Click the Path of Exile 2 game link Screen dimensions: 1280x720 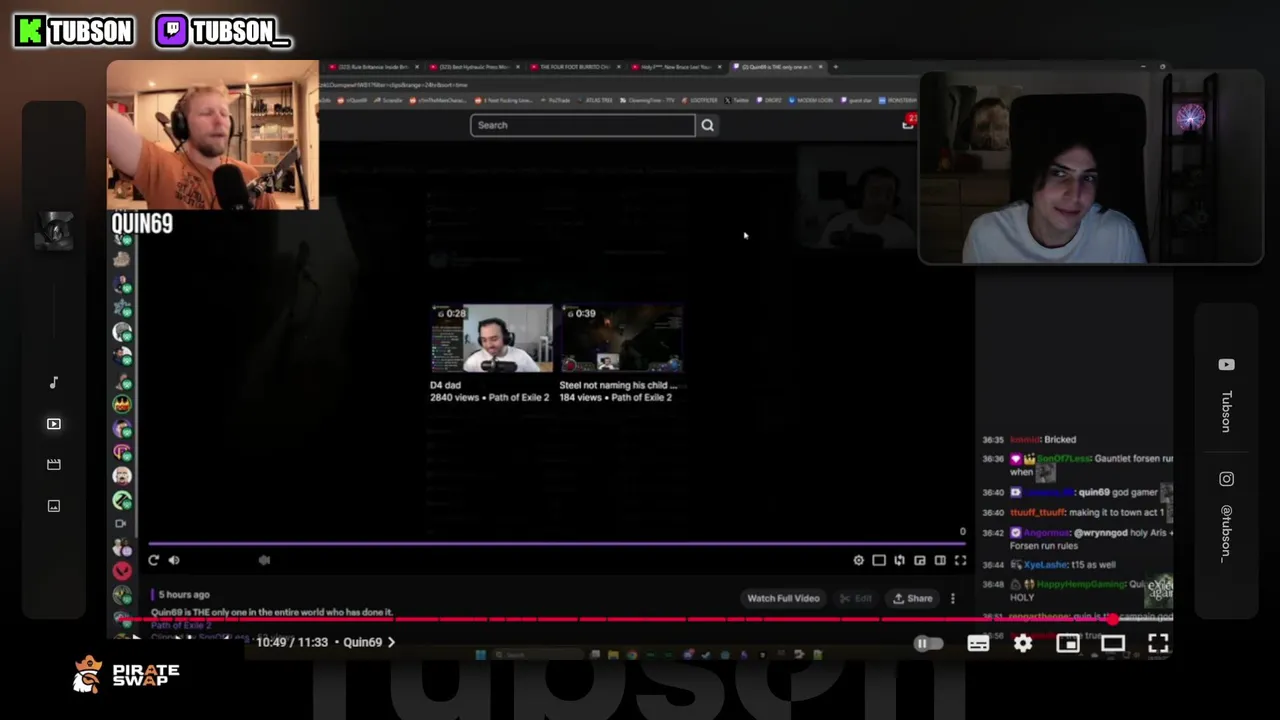coord(181,625)
